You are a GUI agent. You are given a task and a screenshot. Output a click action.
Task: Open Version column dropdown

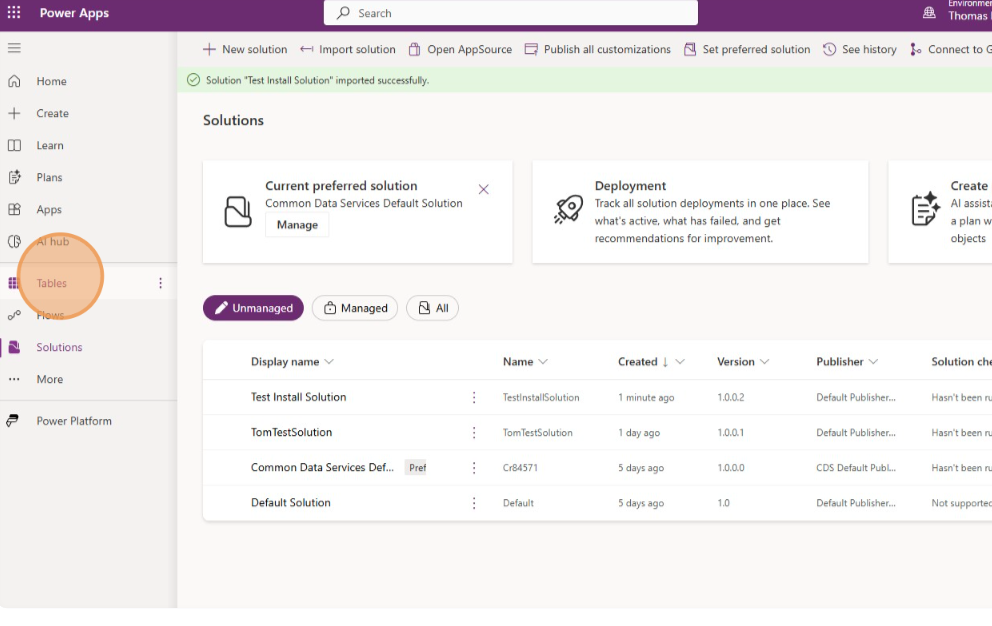[x=764, y=362]
